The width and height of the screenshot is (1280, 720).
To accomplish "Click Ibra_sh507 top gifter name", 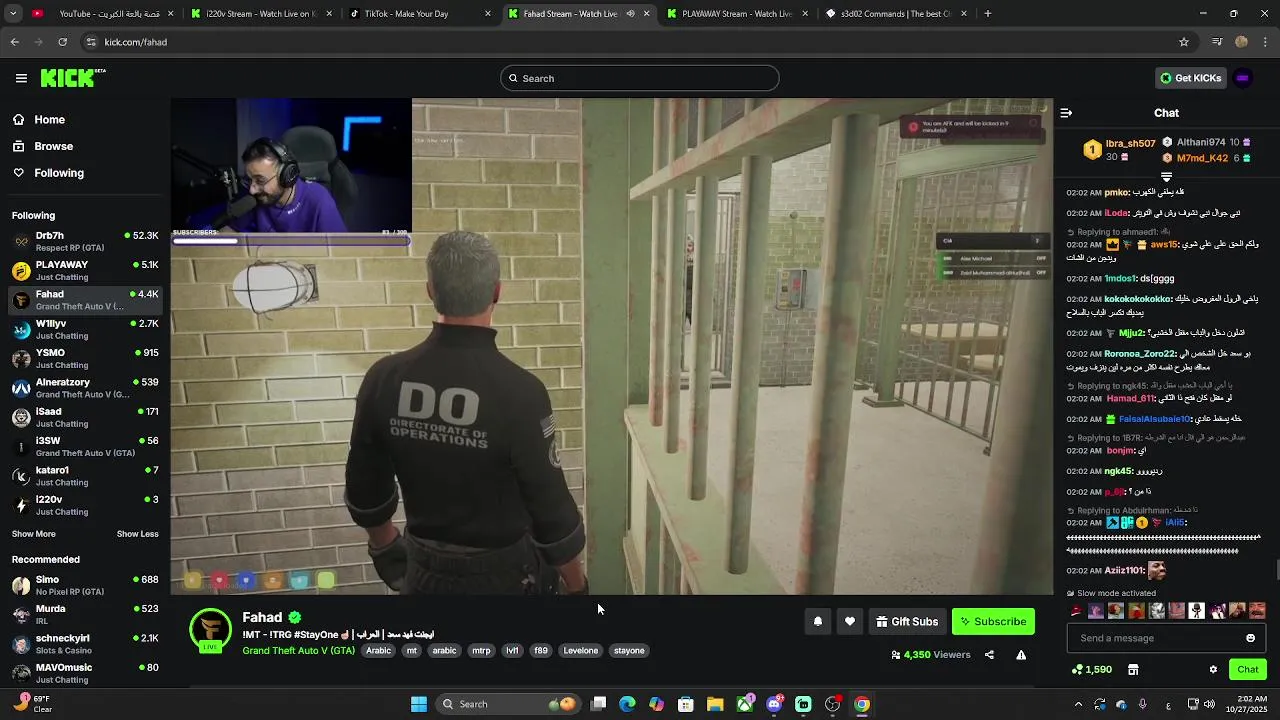I will pyautogui.click(x=1130, y=144).
